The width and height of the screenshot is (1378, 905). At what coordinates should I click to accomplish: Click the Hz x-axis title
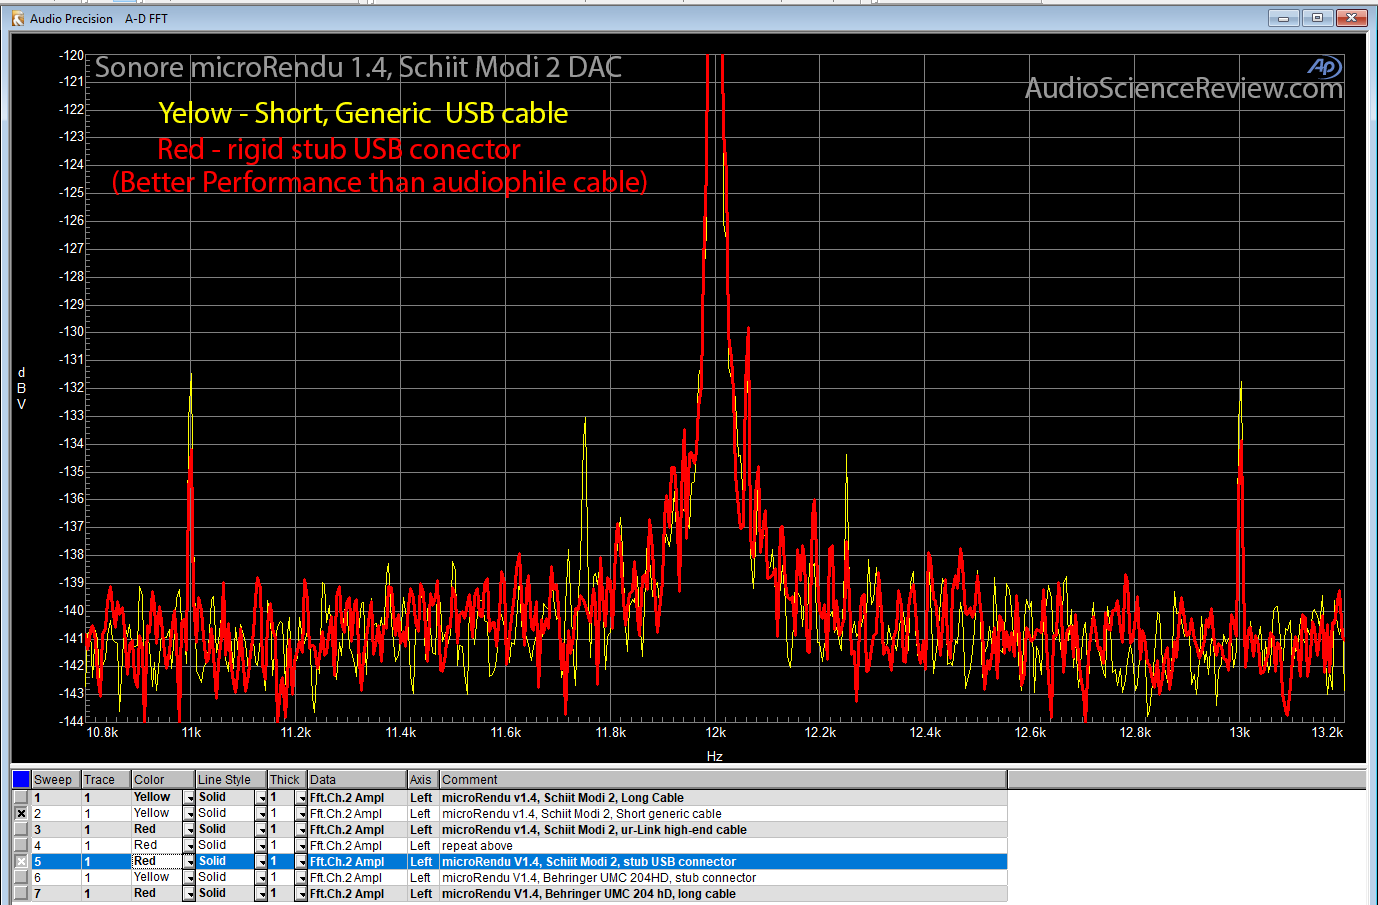pos(714,757)
